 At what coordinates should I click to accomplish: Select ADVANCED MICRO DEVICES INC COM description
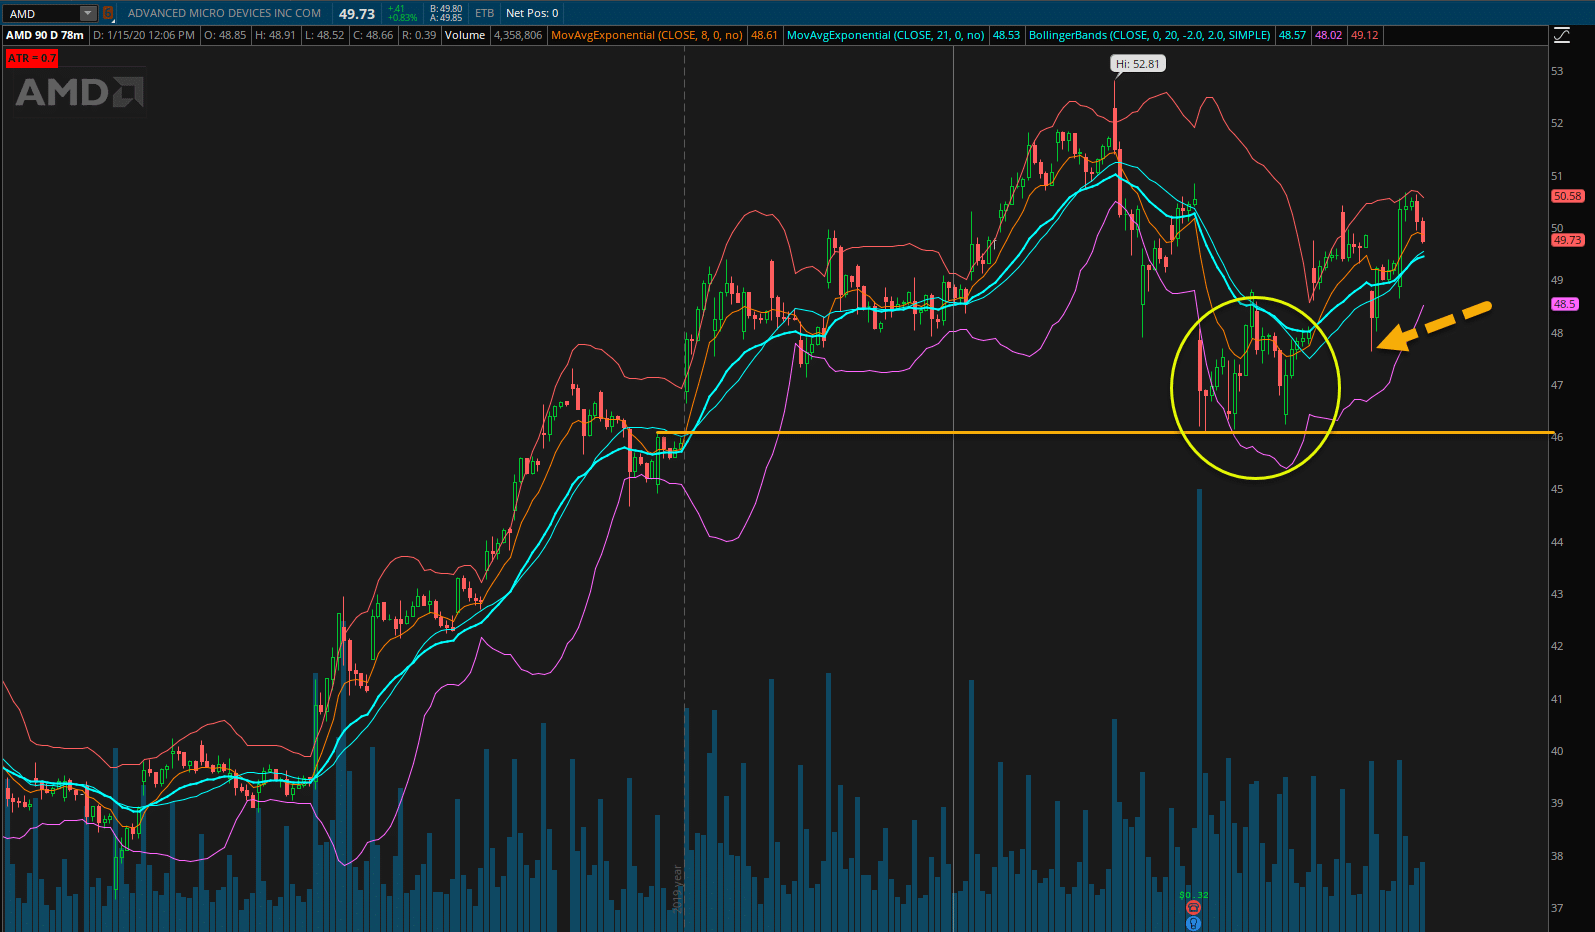coord(224,13)
